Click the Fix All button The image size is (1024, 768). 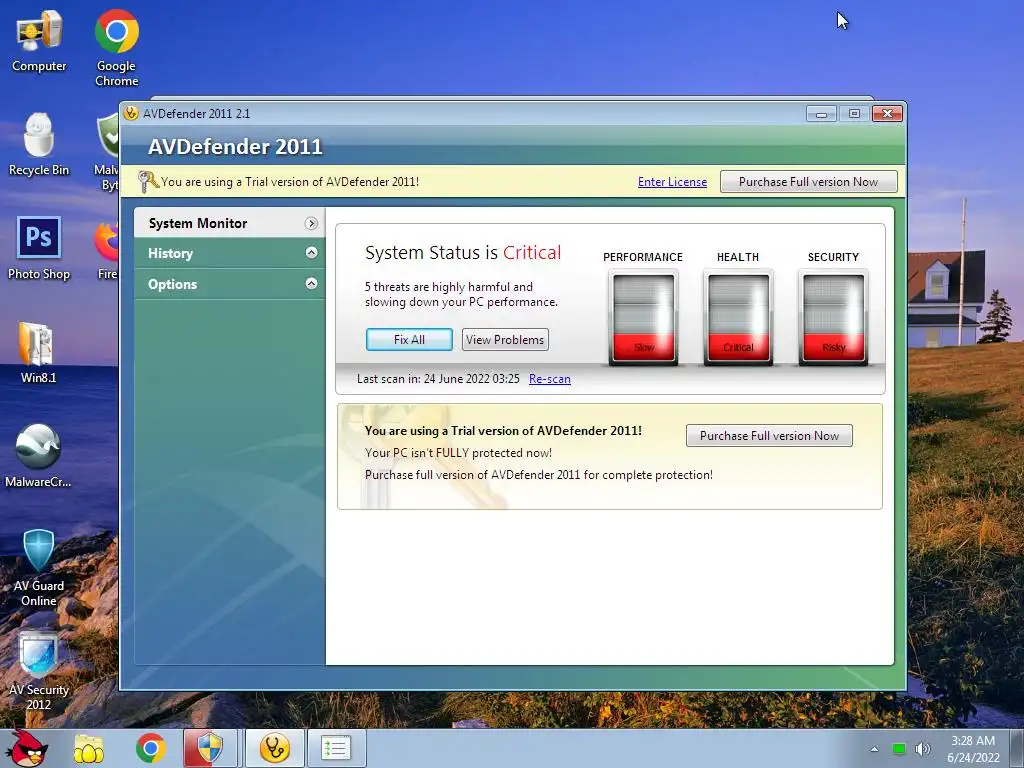(409, 340)
